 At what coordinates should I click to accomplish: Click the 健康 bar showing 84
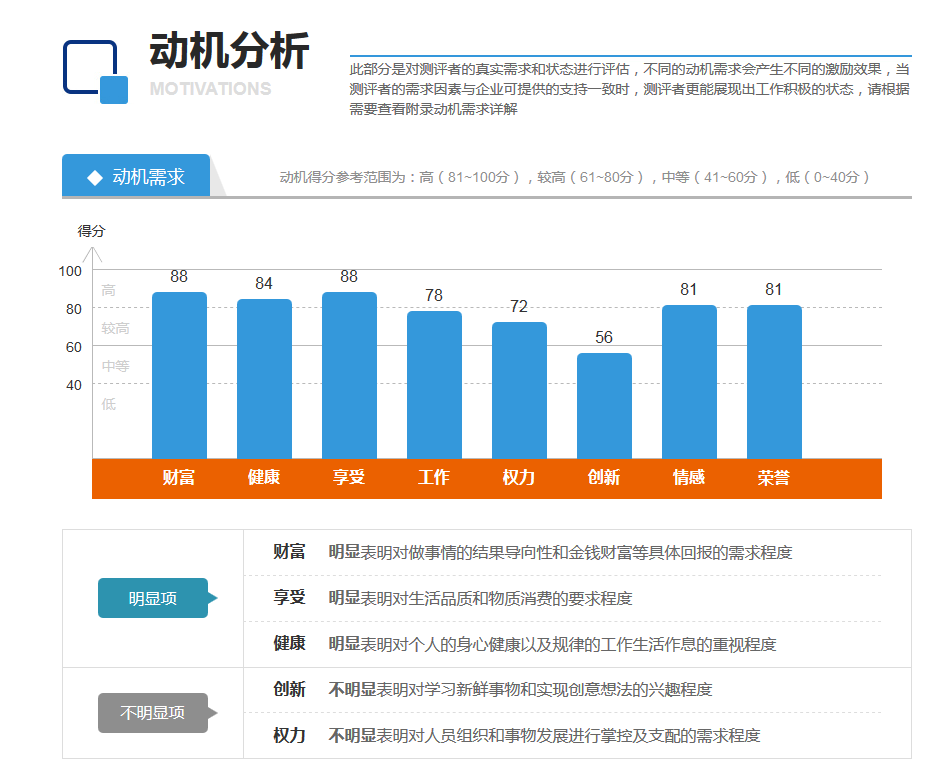pos(264,378)
